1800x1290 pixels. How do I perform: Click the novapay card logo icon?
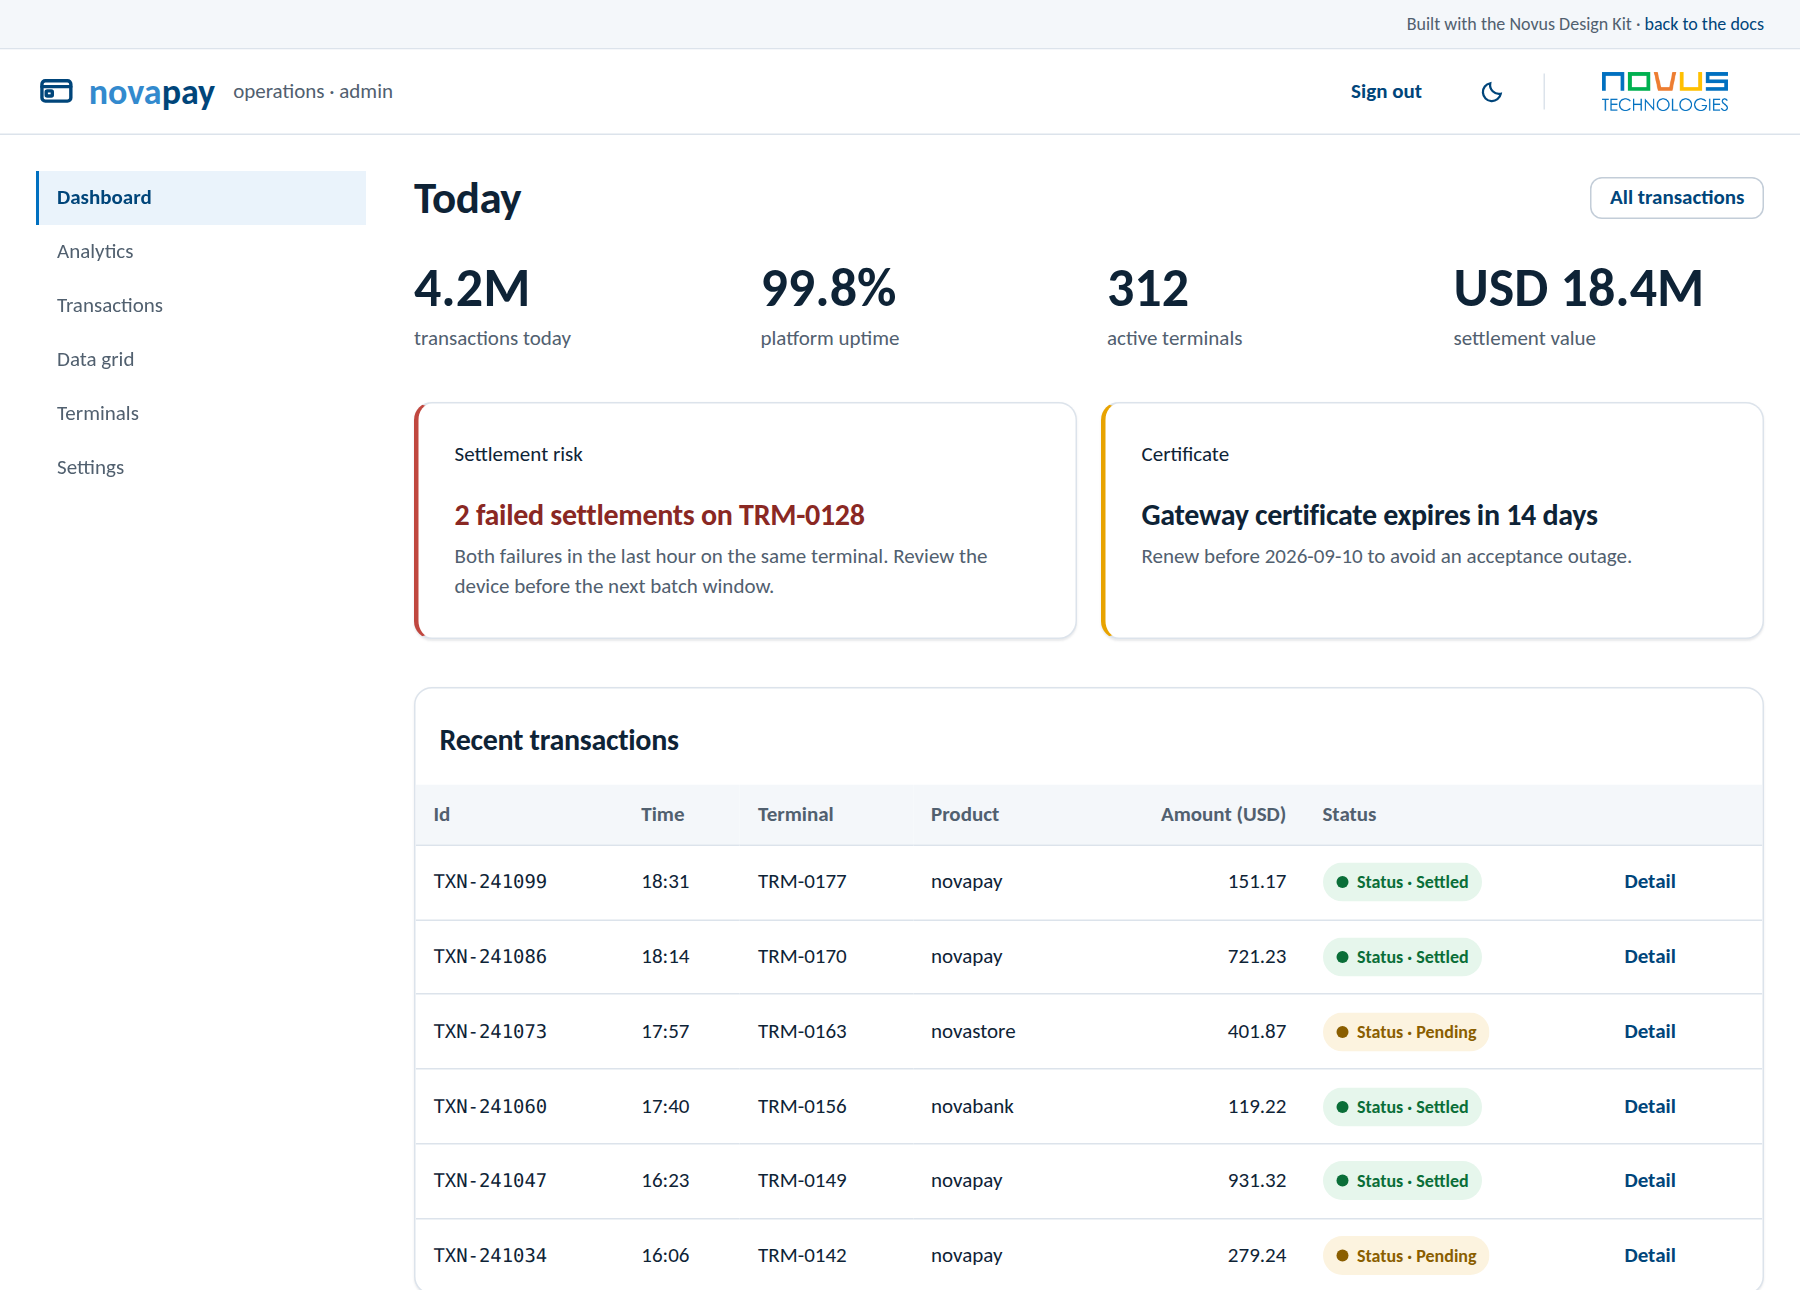click(56, 91)
